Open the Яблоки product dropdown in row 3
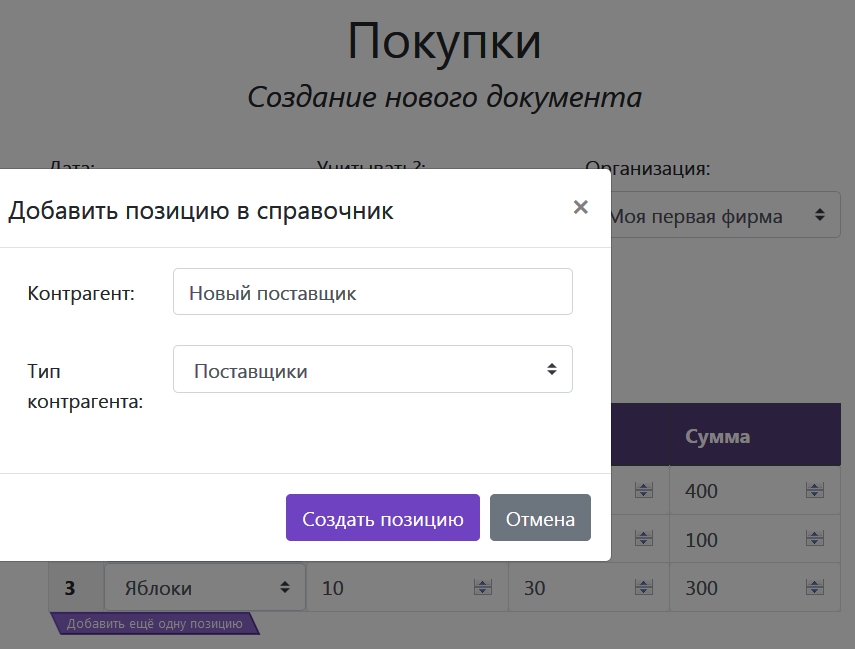Viewport: 855px width, 649px height. 205,588
